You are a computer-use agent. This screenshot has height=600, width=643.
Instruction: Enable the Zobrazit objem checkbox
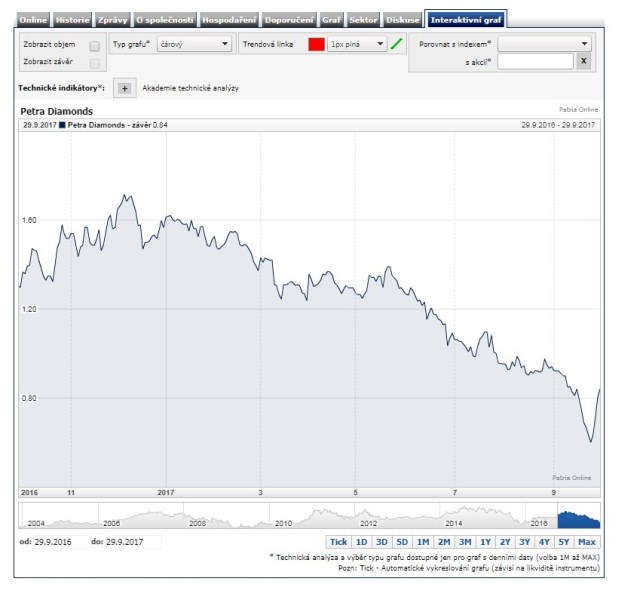(95, 46)
